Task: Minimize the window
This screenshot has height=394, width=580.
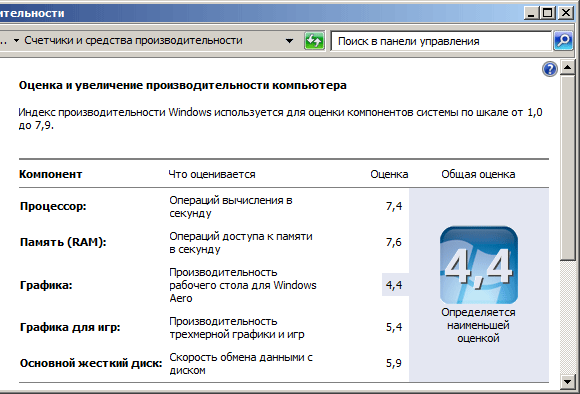Action: [532, 13]
